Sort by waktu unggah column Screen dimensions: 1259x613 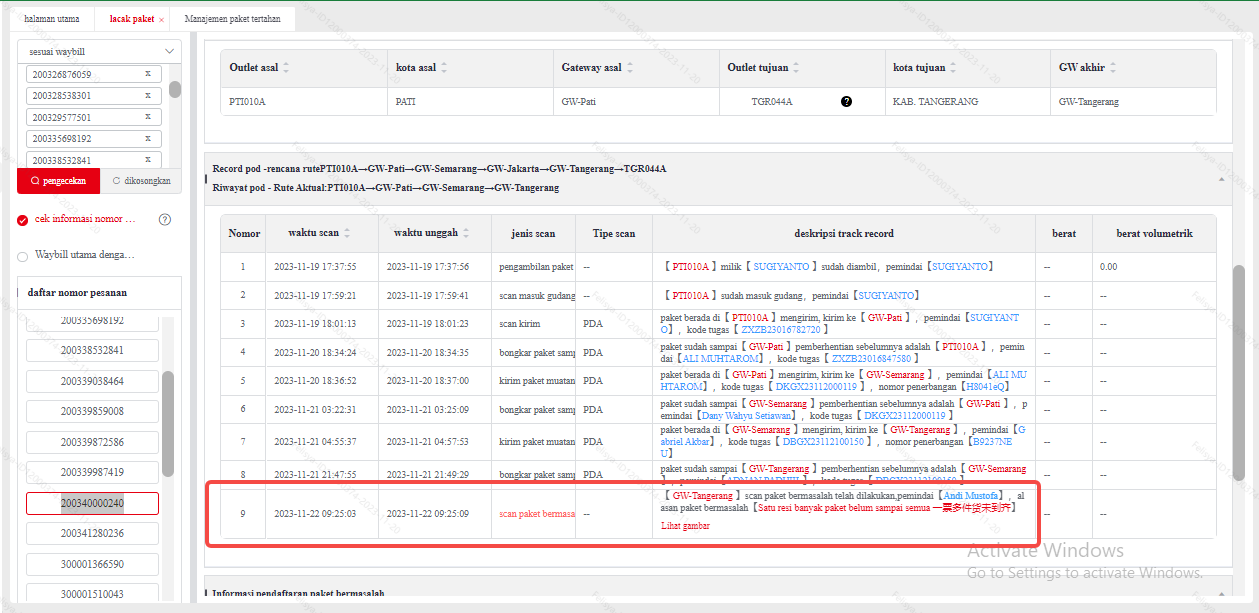point(466,233)
